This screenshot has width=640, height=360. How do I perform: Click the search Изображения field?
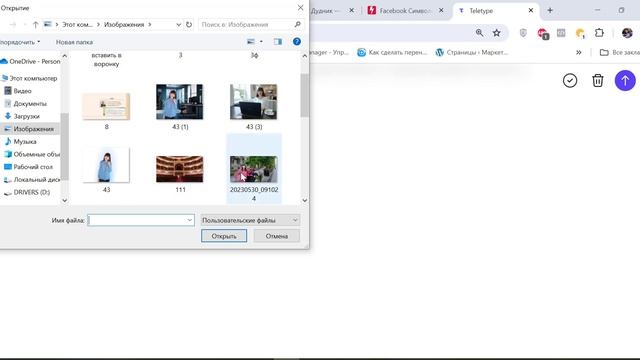pos(251,24)
